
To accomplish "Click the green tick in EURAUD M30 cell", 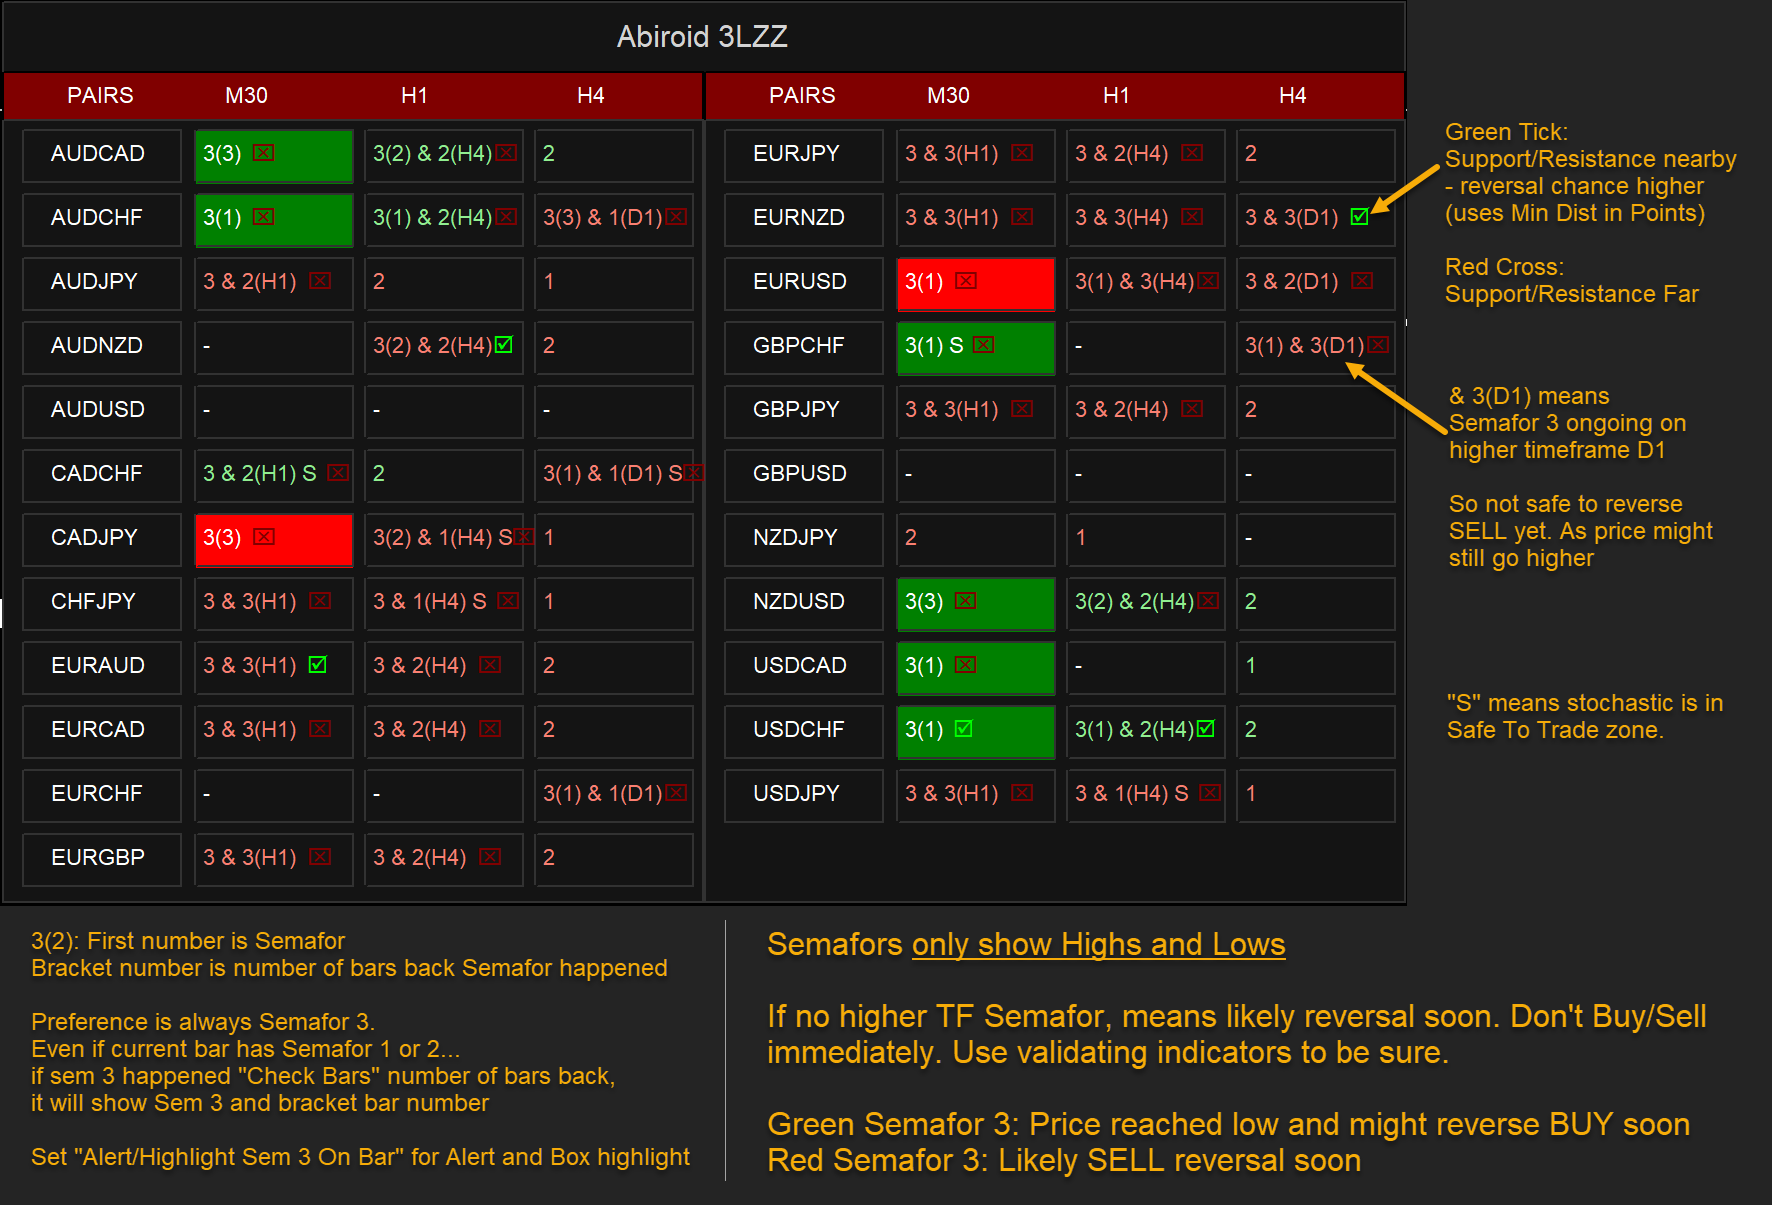I will [318, 665].
